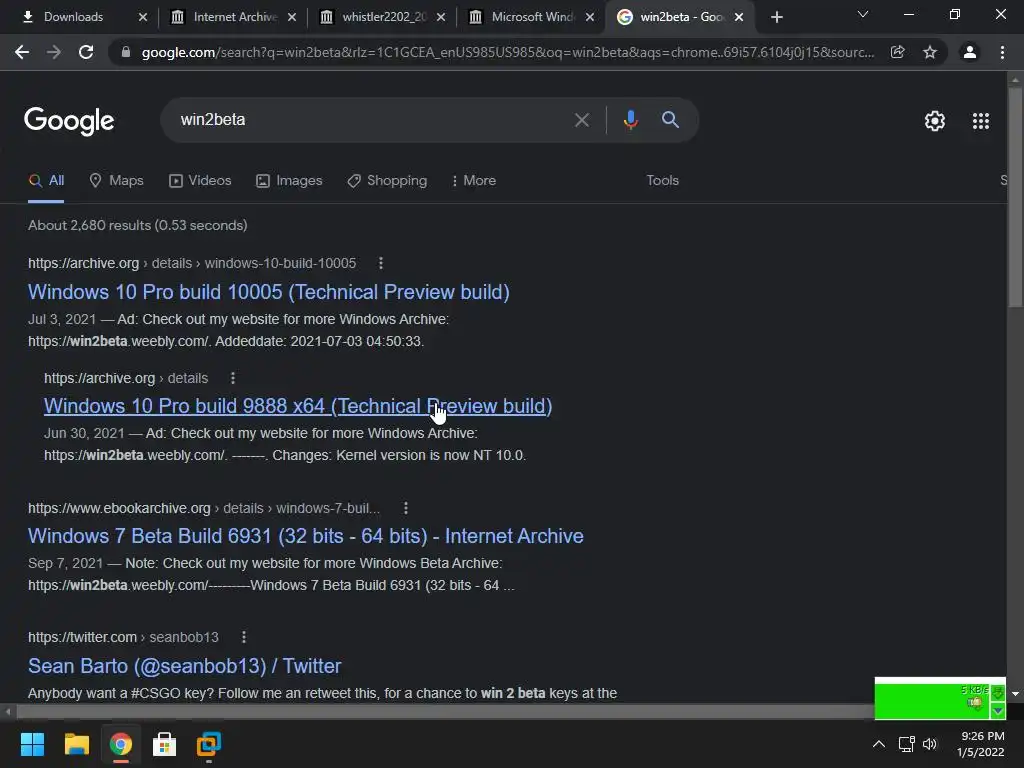The image size is (1024, 768).
Task: Open the volume tray icon
Action: point(930,744)
